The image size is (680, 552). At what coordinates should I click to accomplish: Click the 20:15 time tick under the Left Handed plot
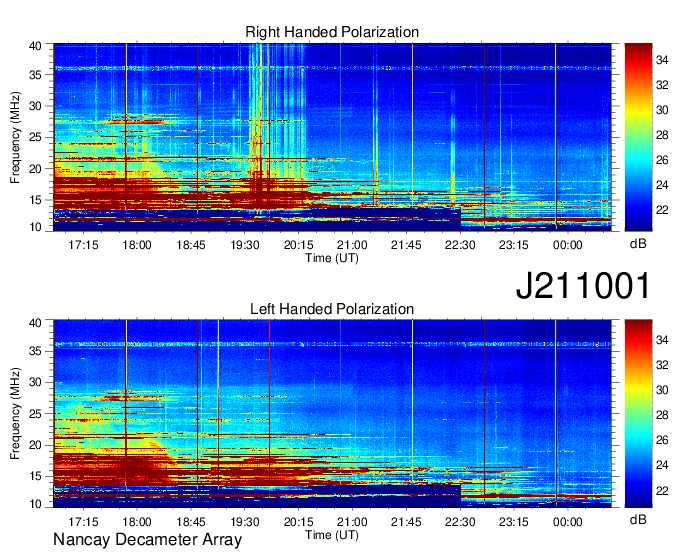coord(298,522)
